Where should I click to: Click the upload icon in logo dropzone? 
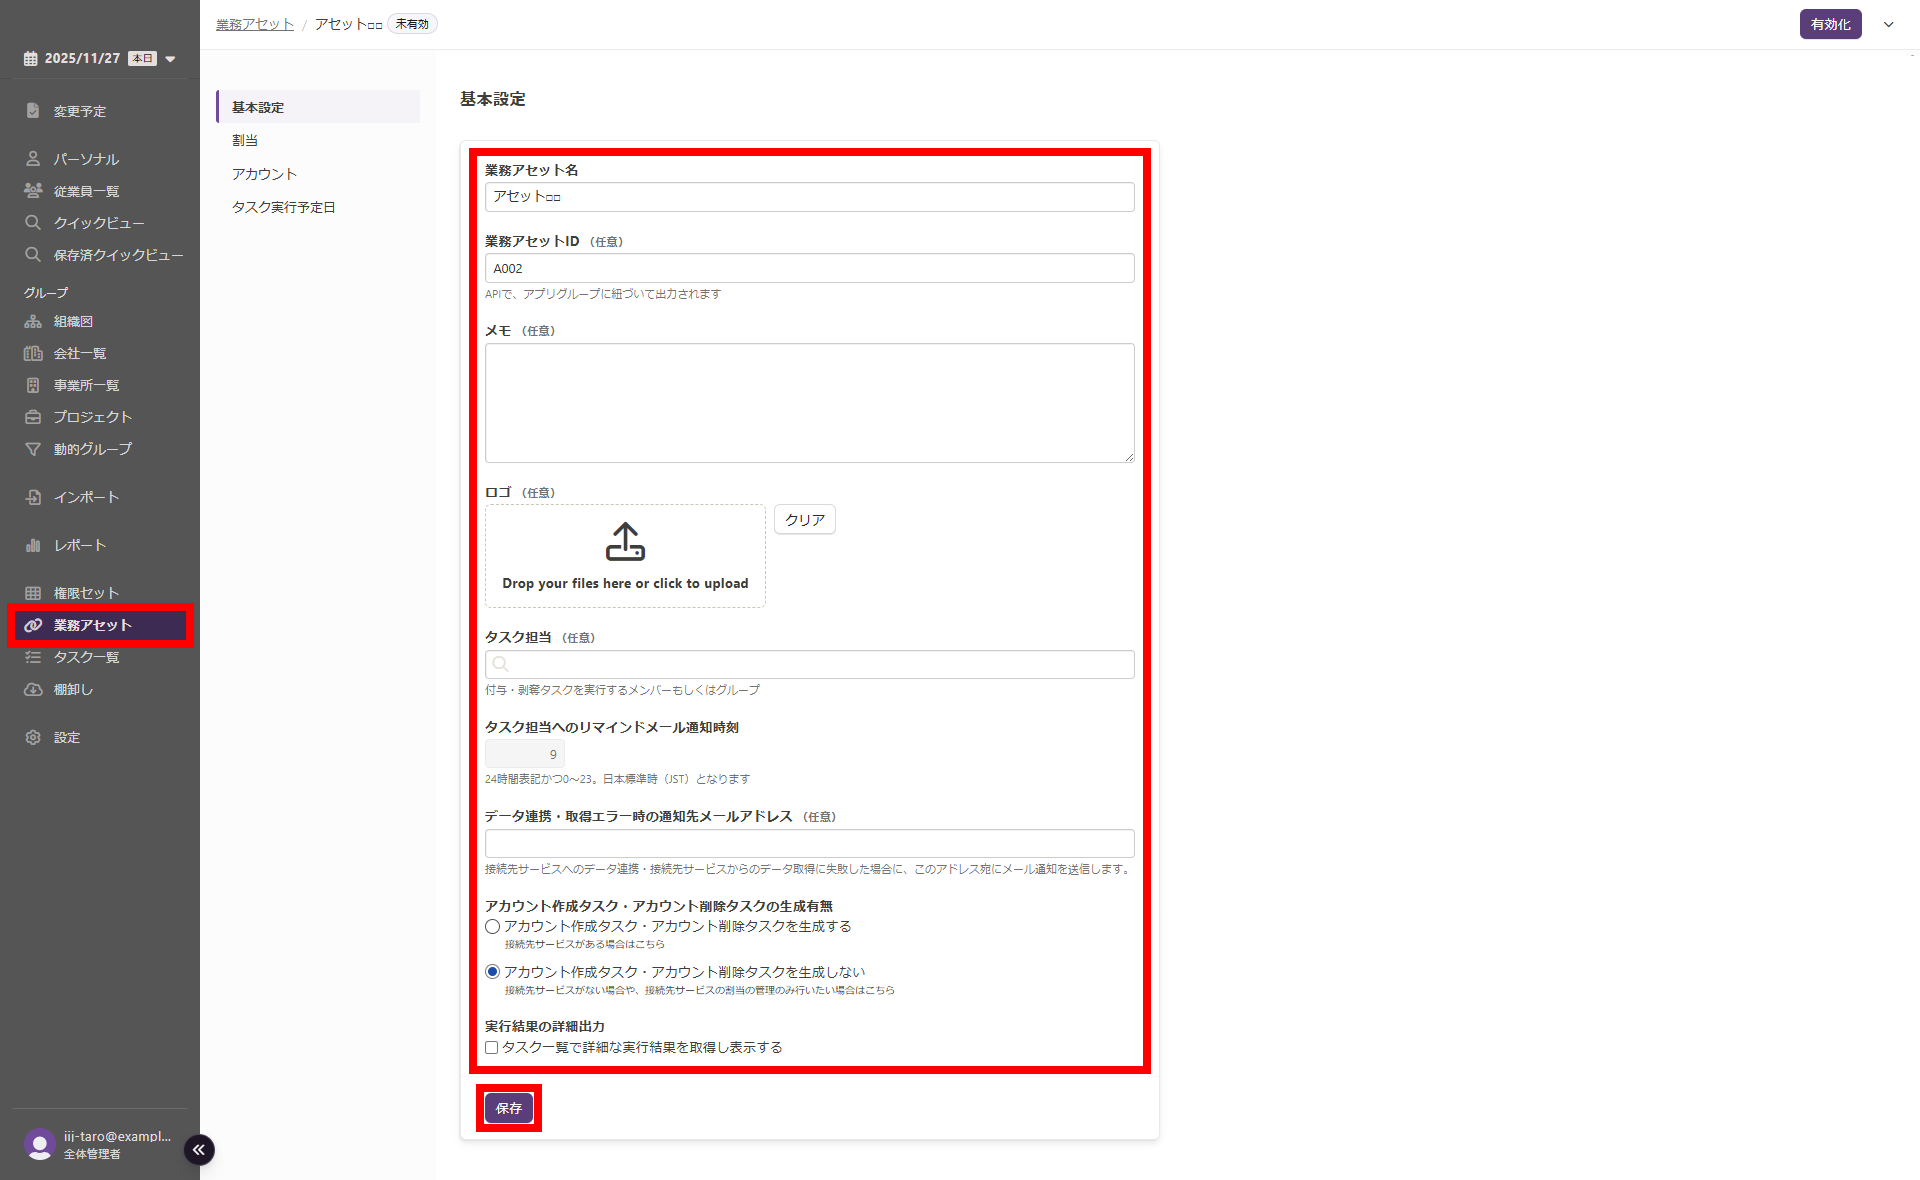(625, 542)
